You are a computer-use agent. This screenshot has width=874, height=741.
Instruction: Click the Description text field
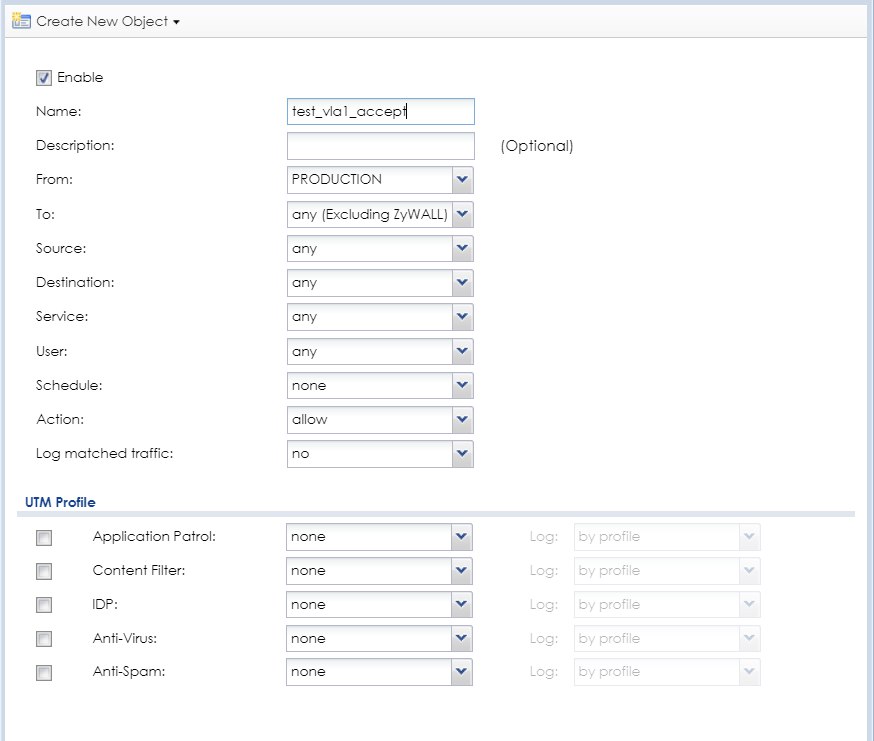pos(380,146)
